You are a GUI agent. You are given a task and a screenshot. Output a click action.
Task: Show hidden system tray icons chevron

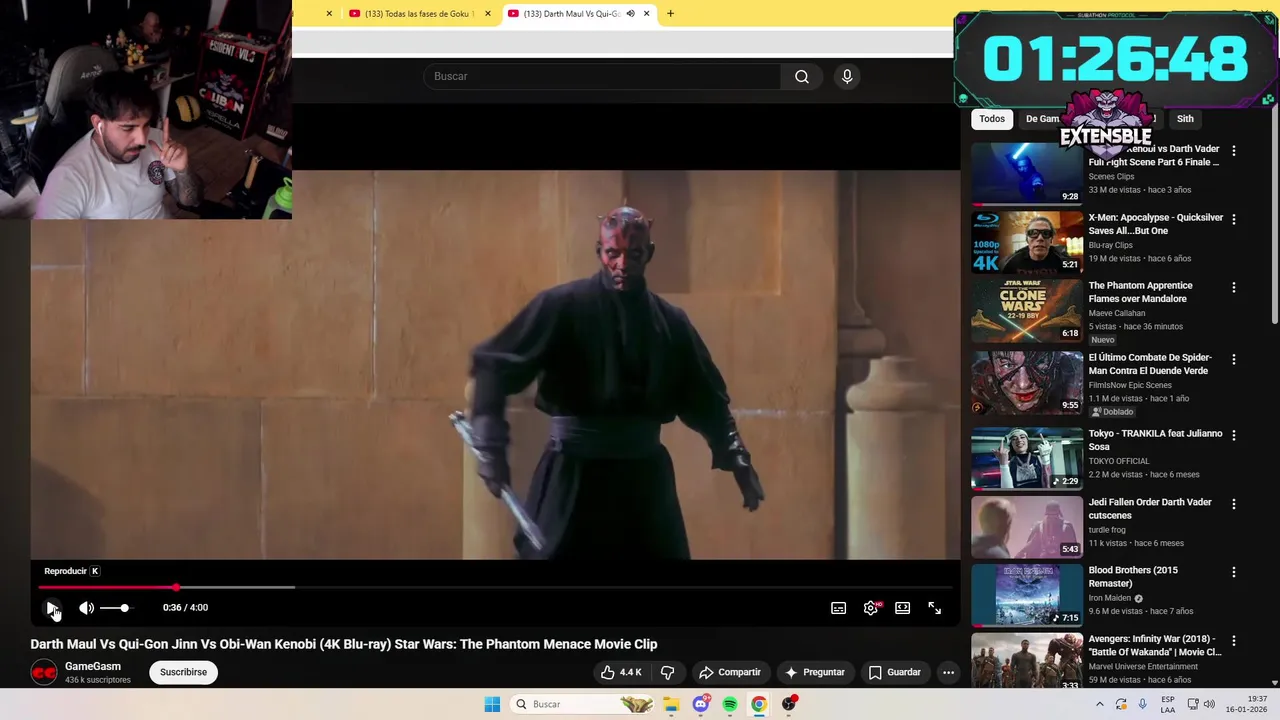(x=1099, y=704)
